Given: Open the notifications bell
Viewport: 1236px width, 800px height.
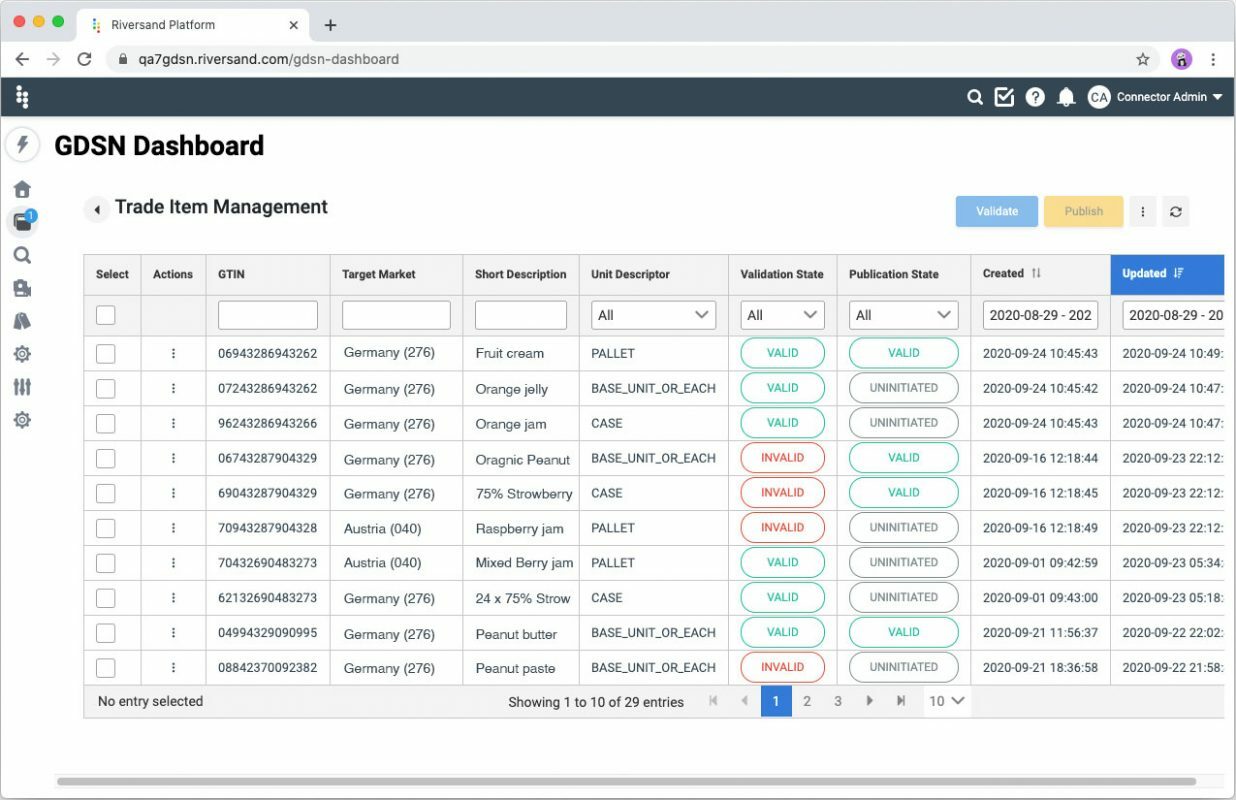Looking at the screenshot, I should [x=1066, y=97].
